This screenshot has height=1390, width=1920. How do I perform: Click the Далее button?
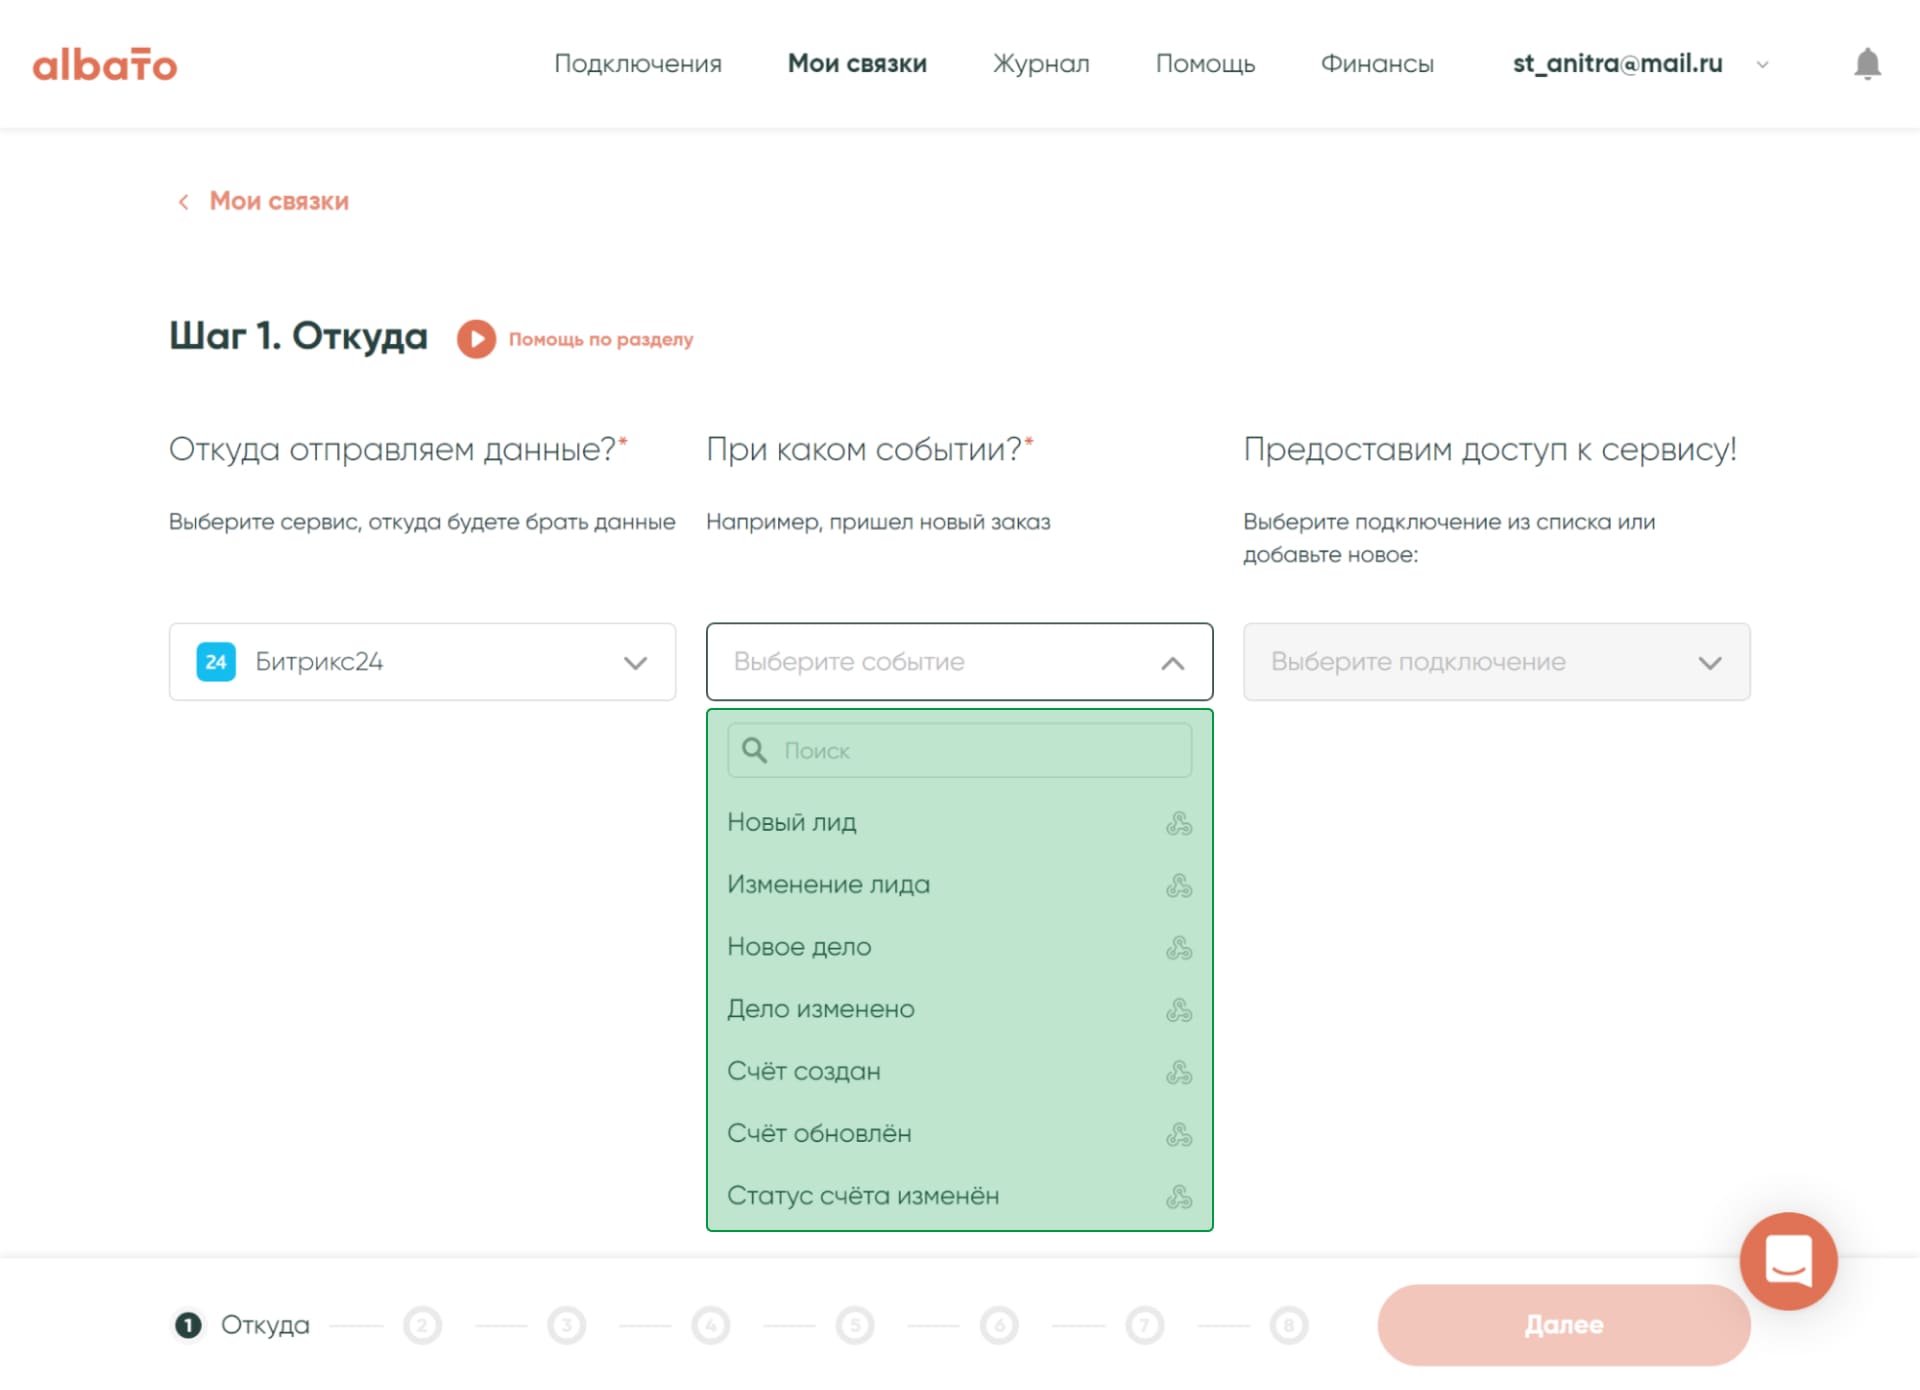[1563, 1325]
